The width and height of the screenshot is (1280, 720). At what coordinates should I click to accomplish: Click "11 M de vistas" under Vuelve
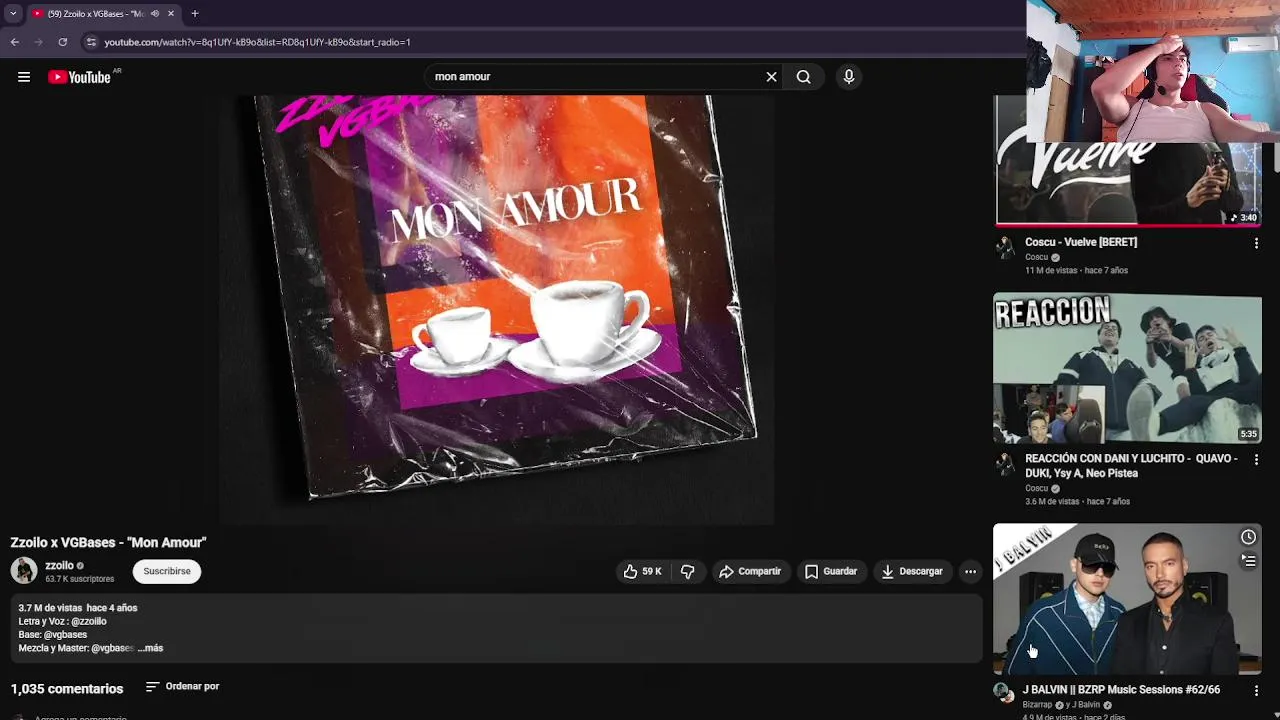[1051, 270]
